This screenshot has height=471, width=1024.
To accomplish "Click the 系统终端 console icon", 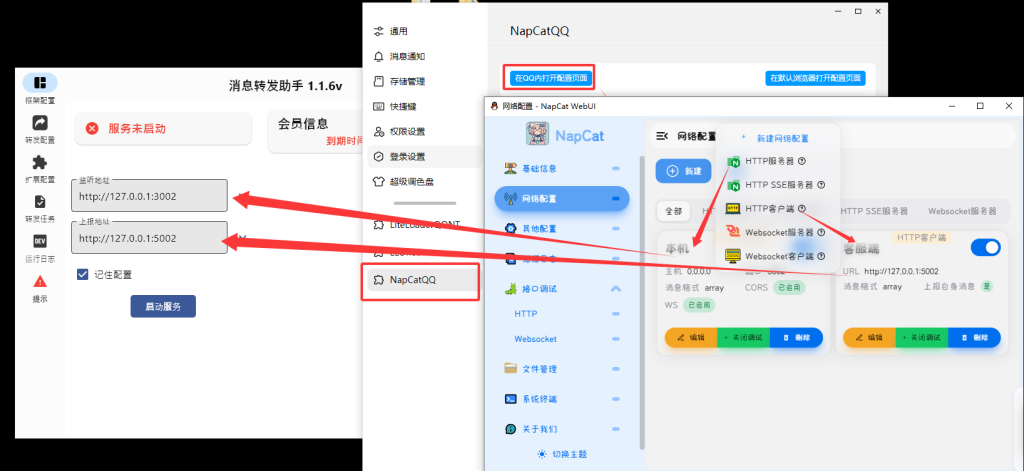I will (x=511, y=399).
